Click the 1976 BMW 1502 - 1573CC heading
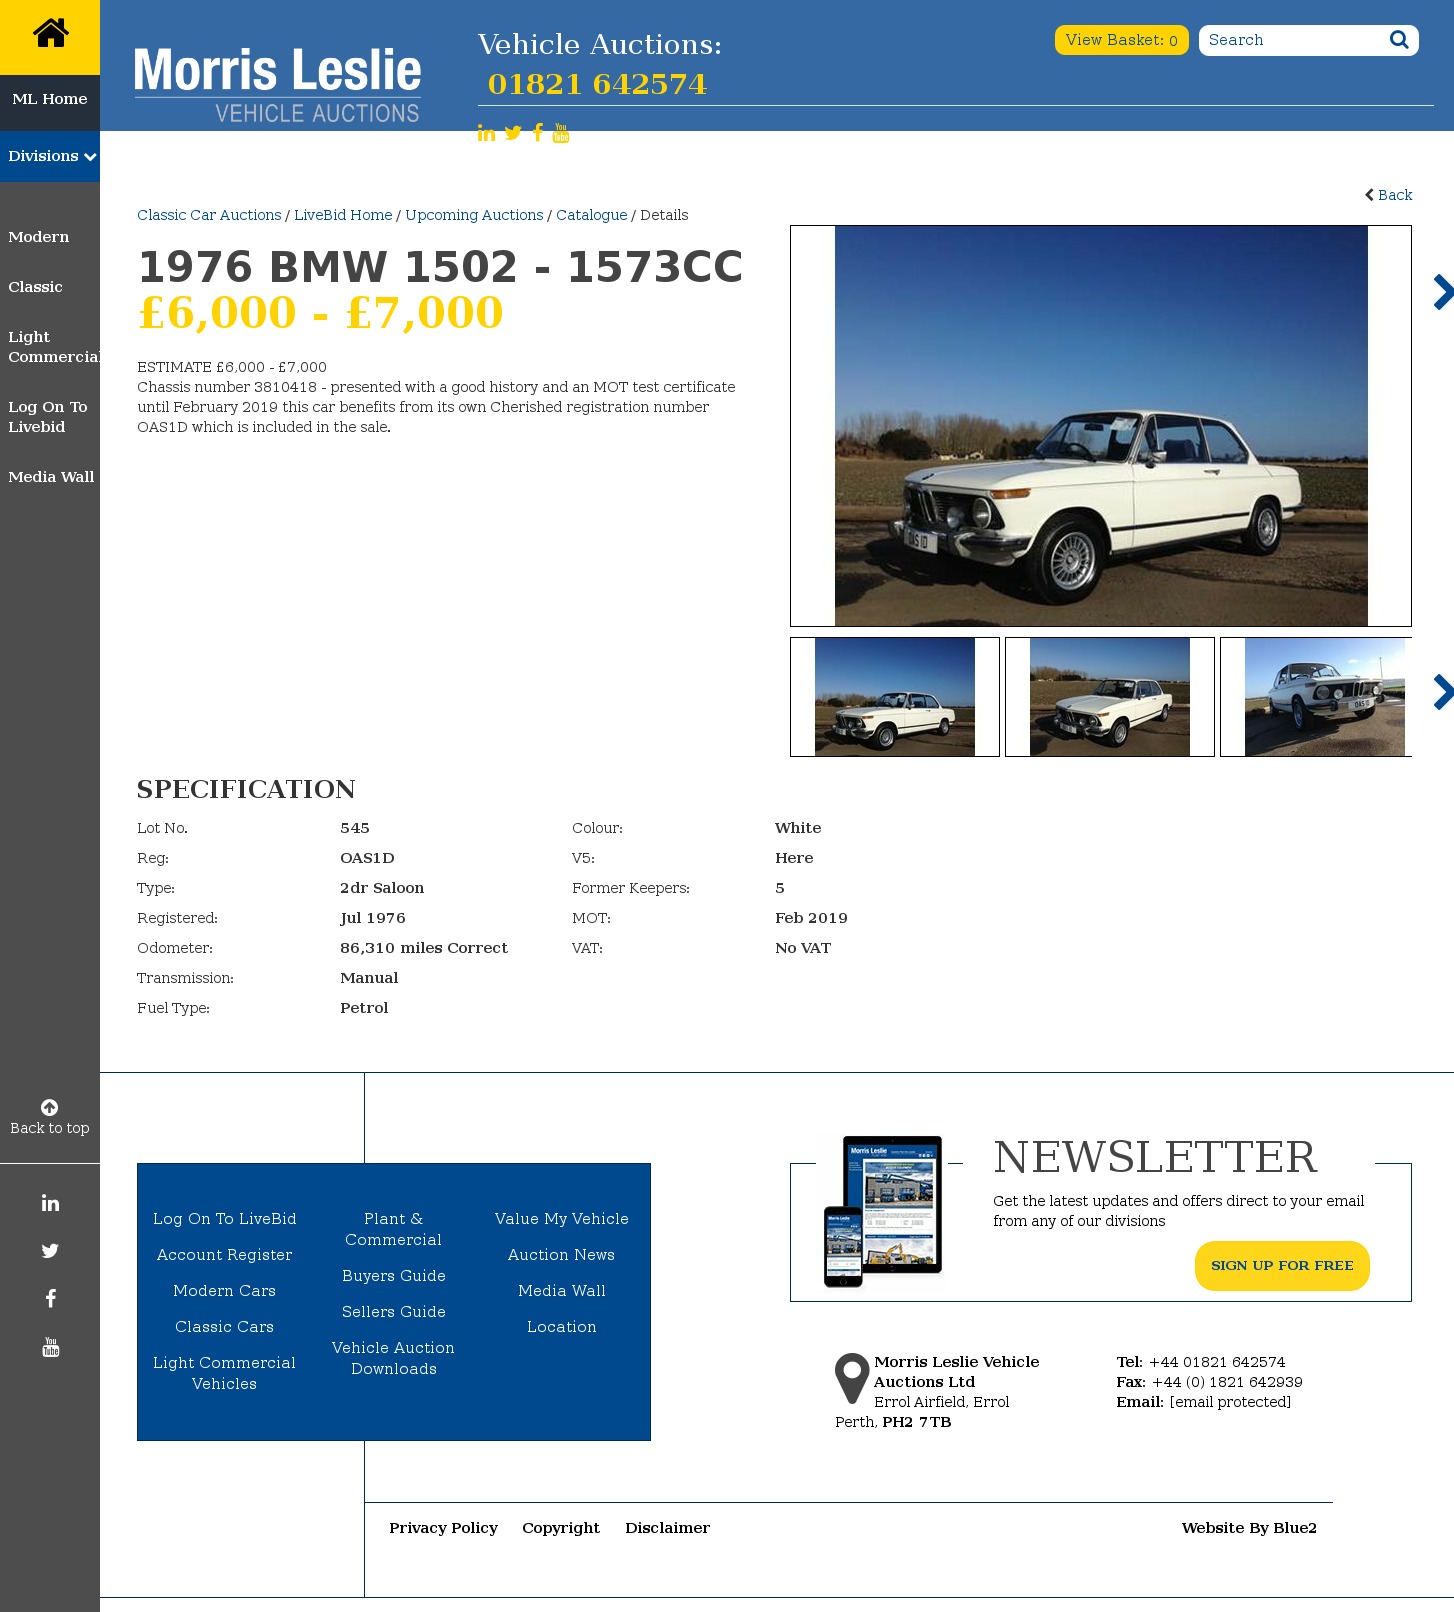1454x1612 pixels. tap(440, 267)
